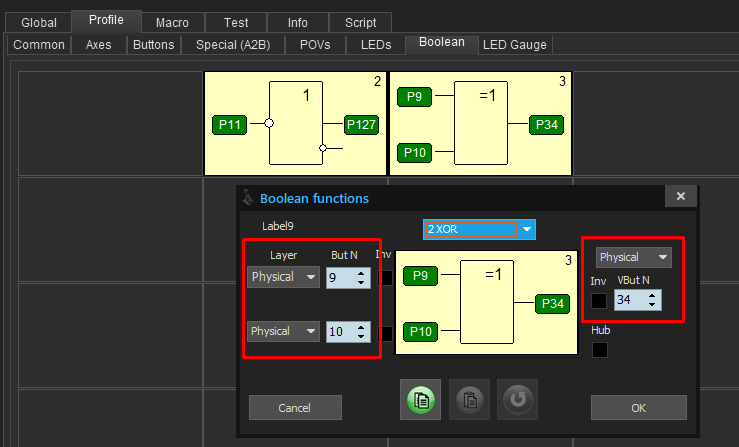Close the Boolean functions dialog
Screen dimensions: 739x447
[x=680, y=197]
